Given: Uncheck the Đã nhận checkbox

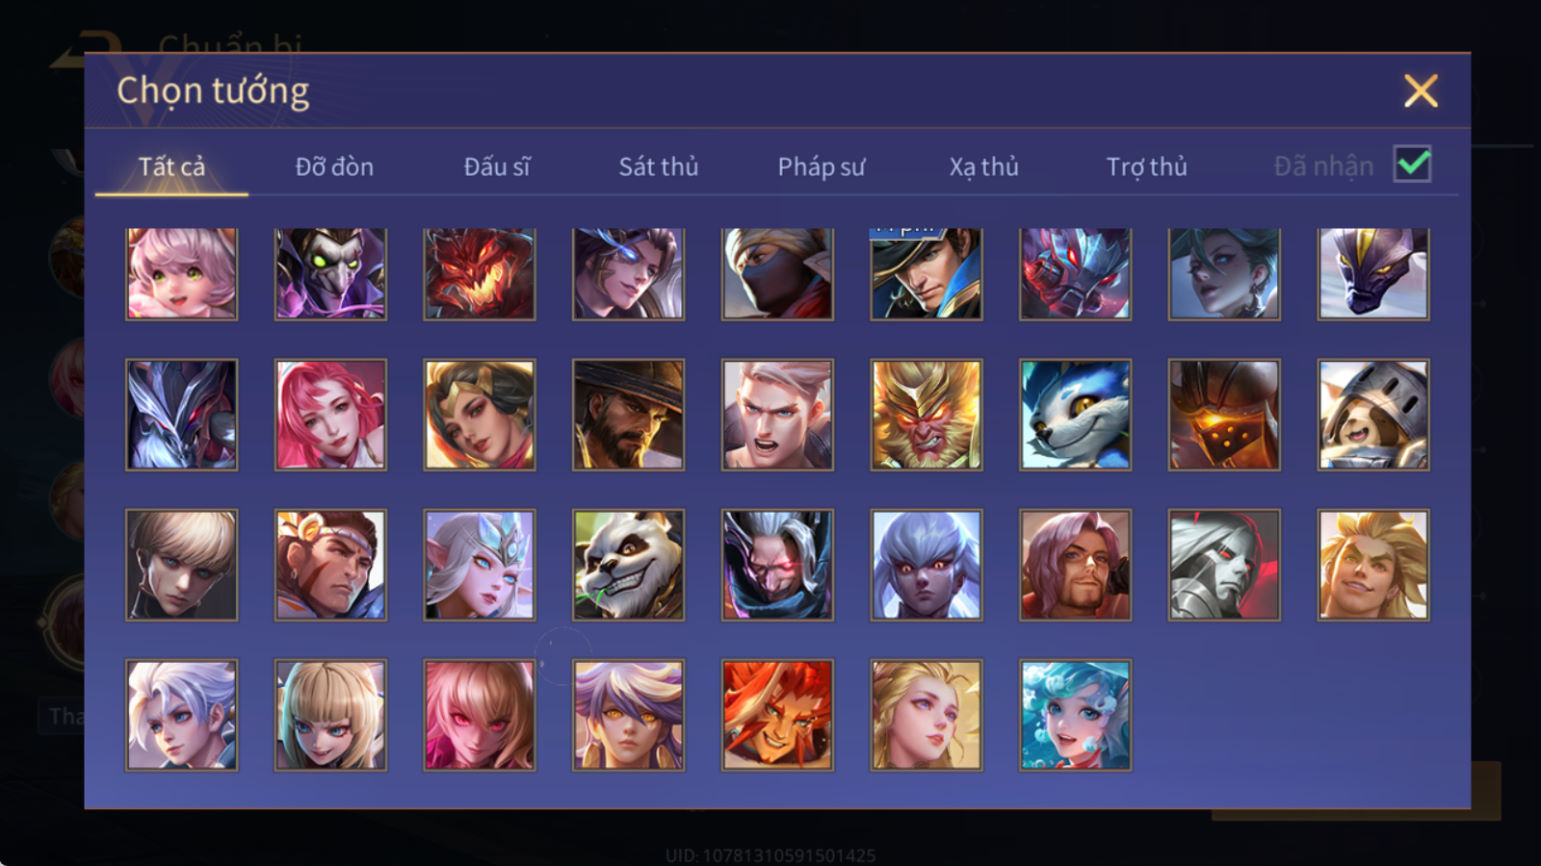Looking at the screenshot, I should pos(1412,164).
